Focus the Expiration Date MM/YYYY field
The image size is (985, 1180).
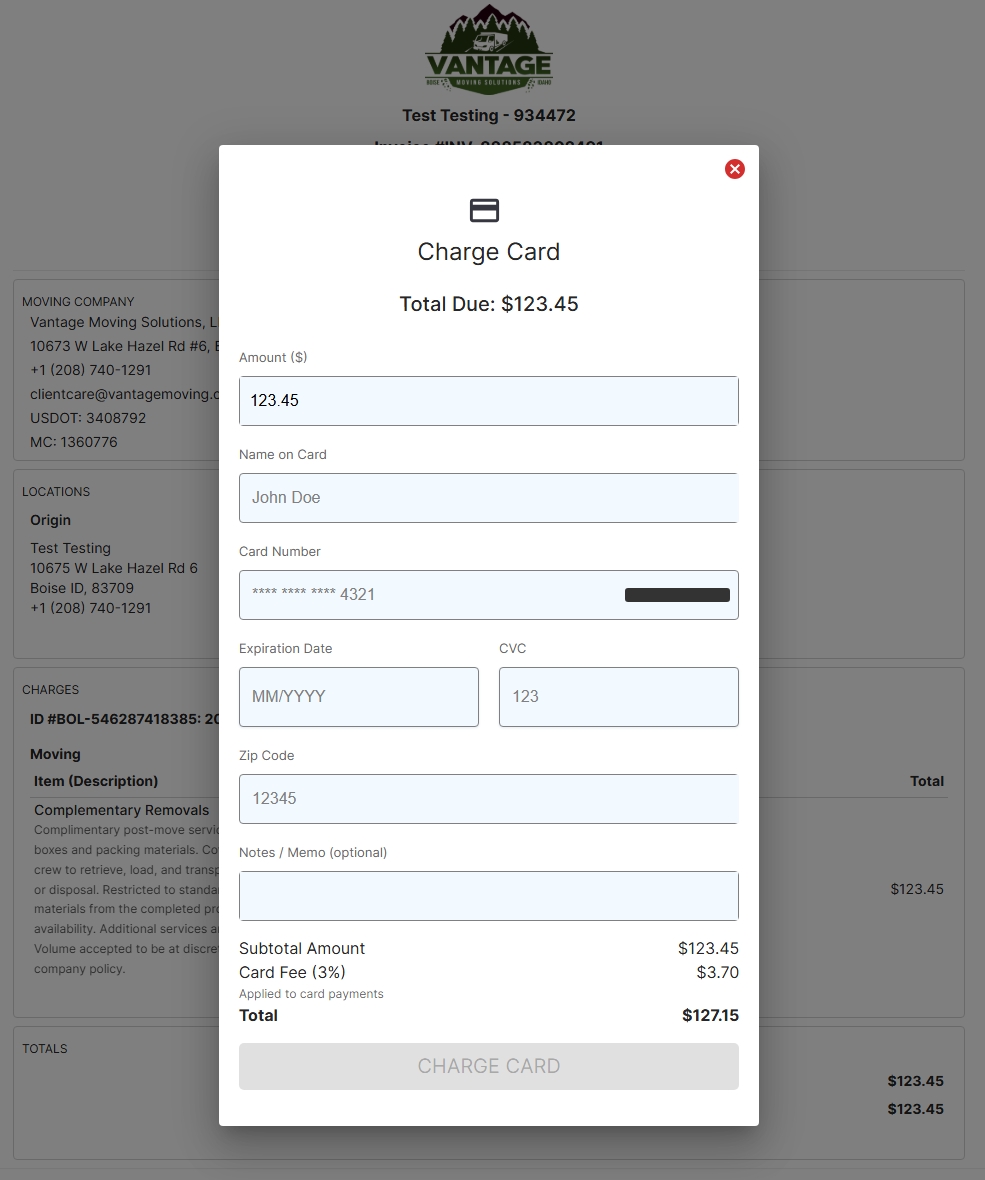coord(358,696)
